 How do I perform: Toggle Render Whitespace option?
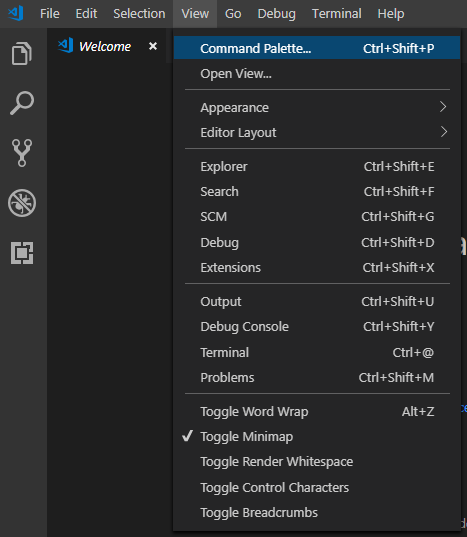pyautogui.click(x=317, y=462)
